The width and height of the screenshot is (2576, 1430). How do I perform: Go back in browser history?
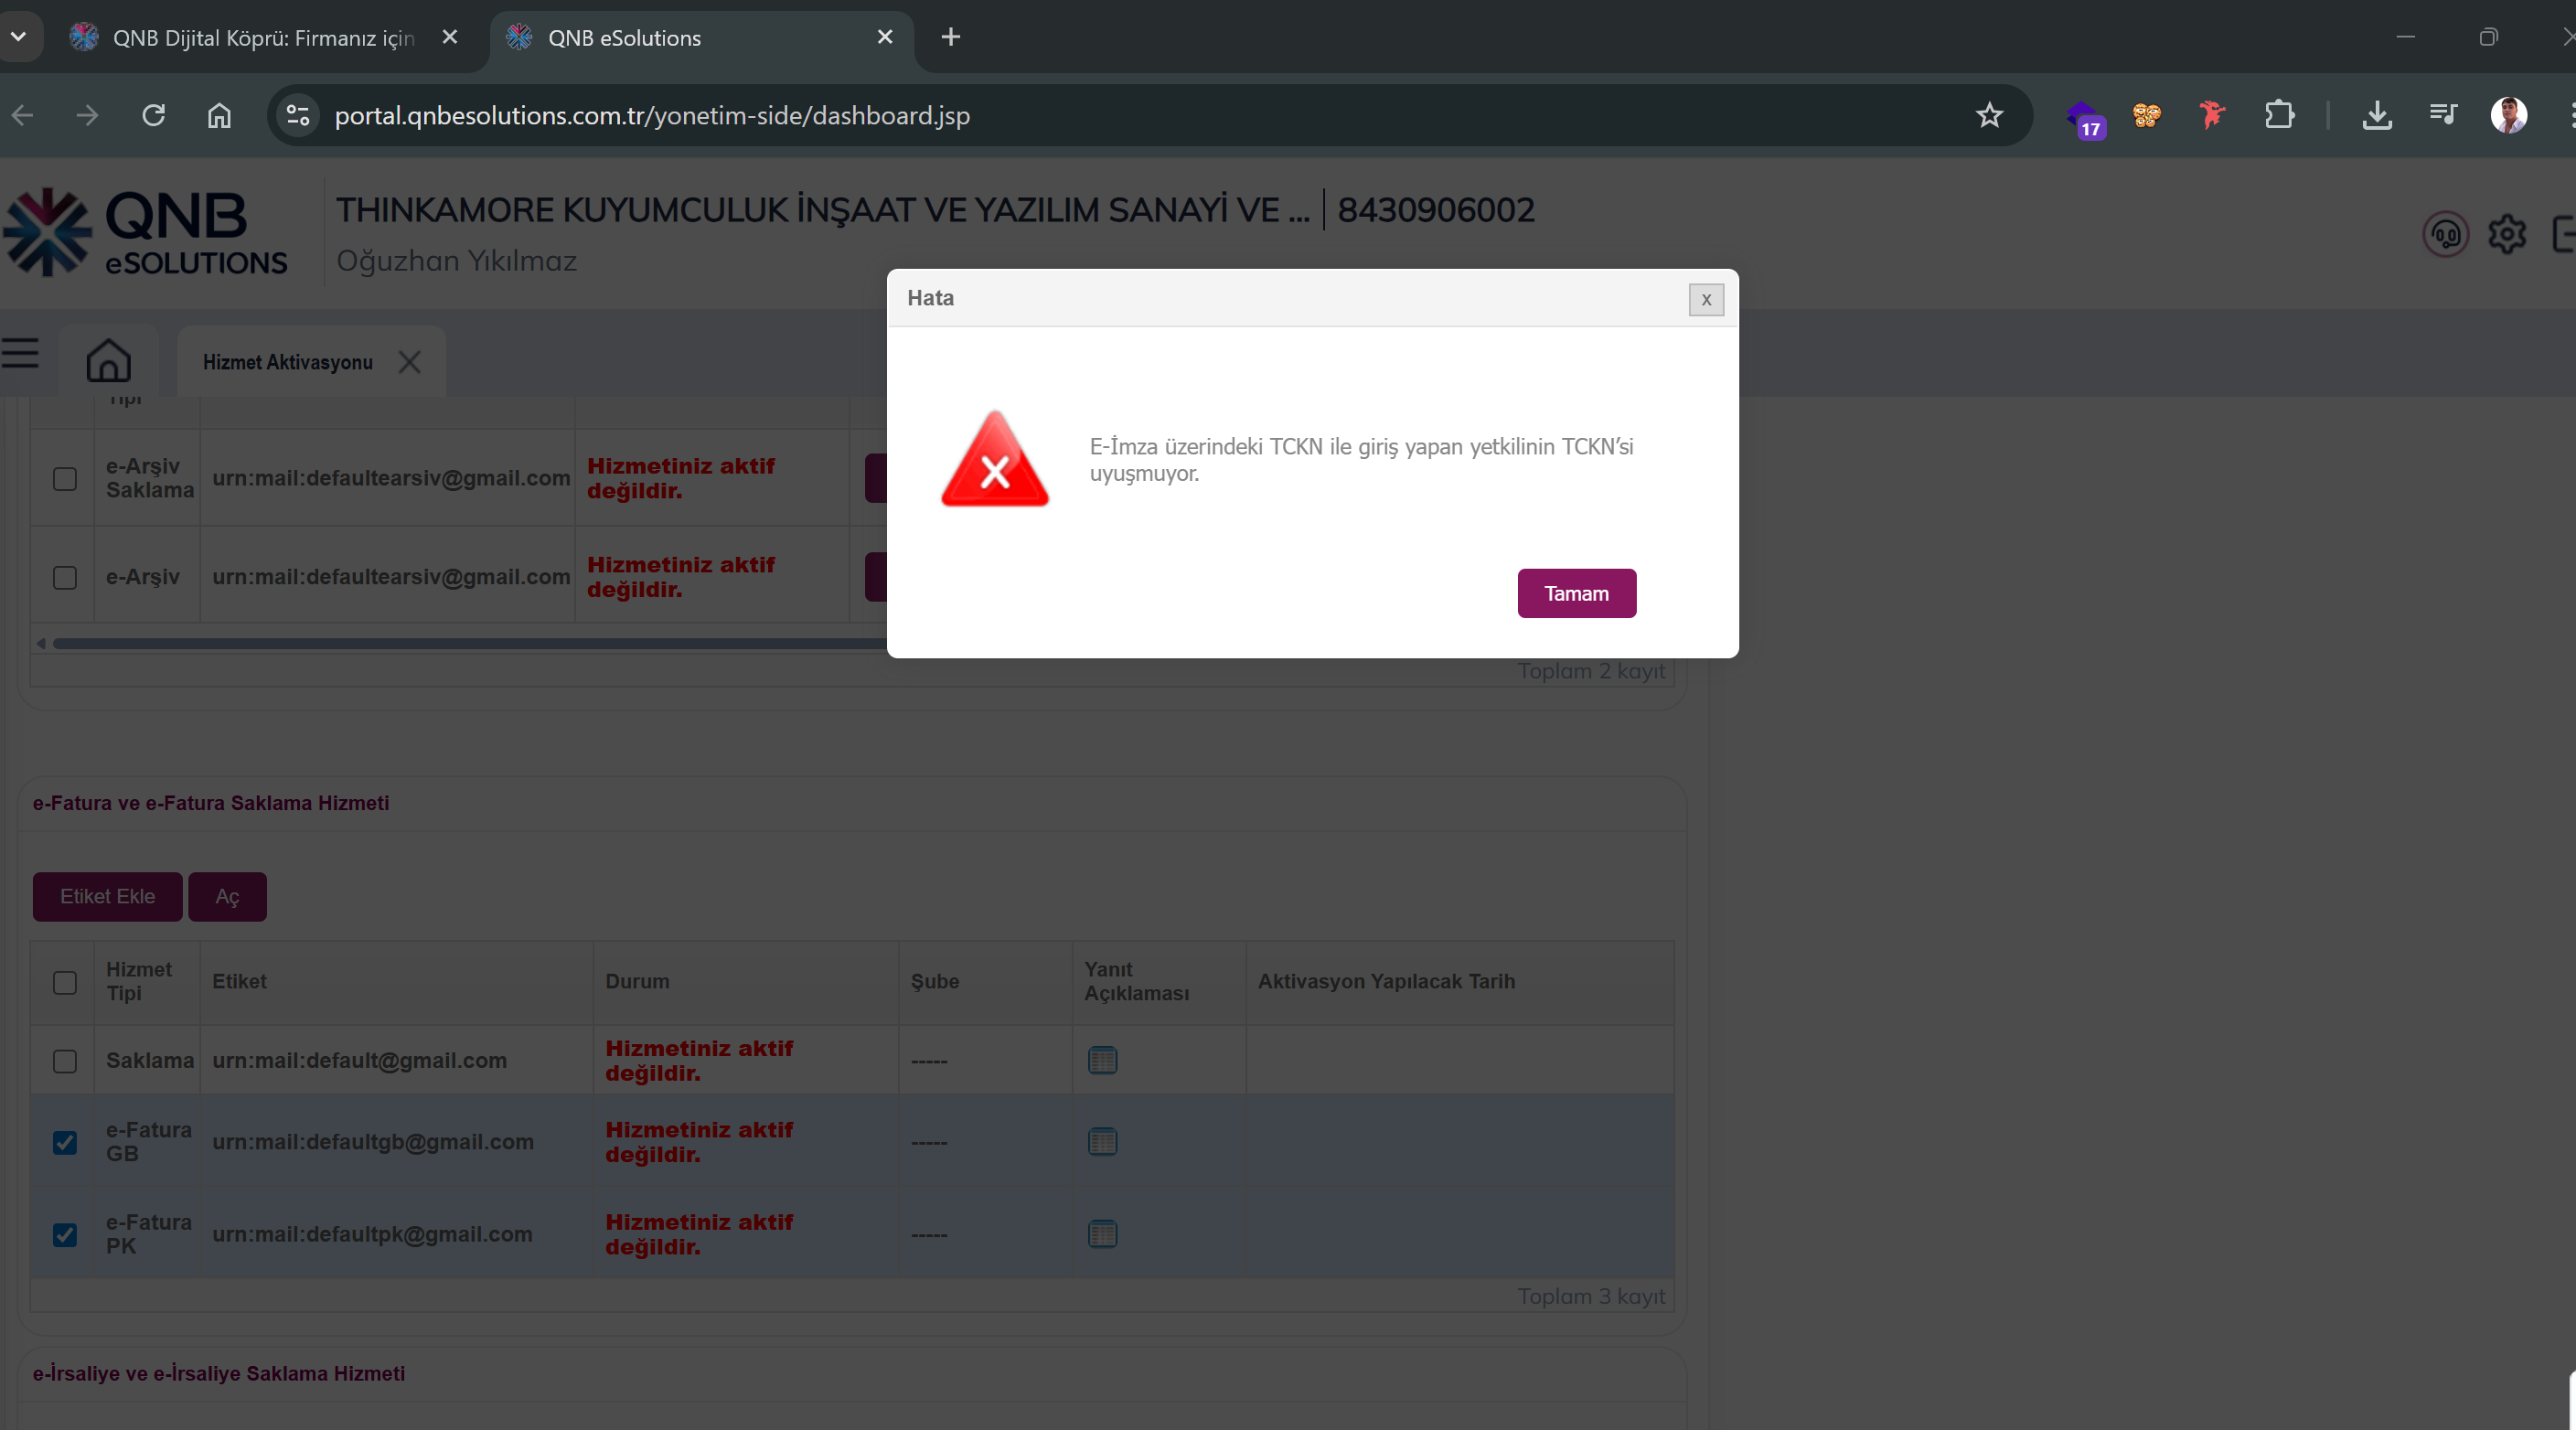[x=23, y=116]
